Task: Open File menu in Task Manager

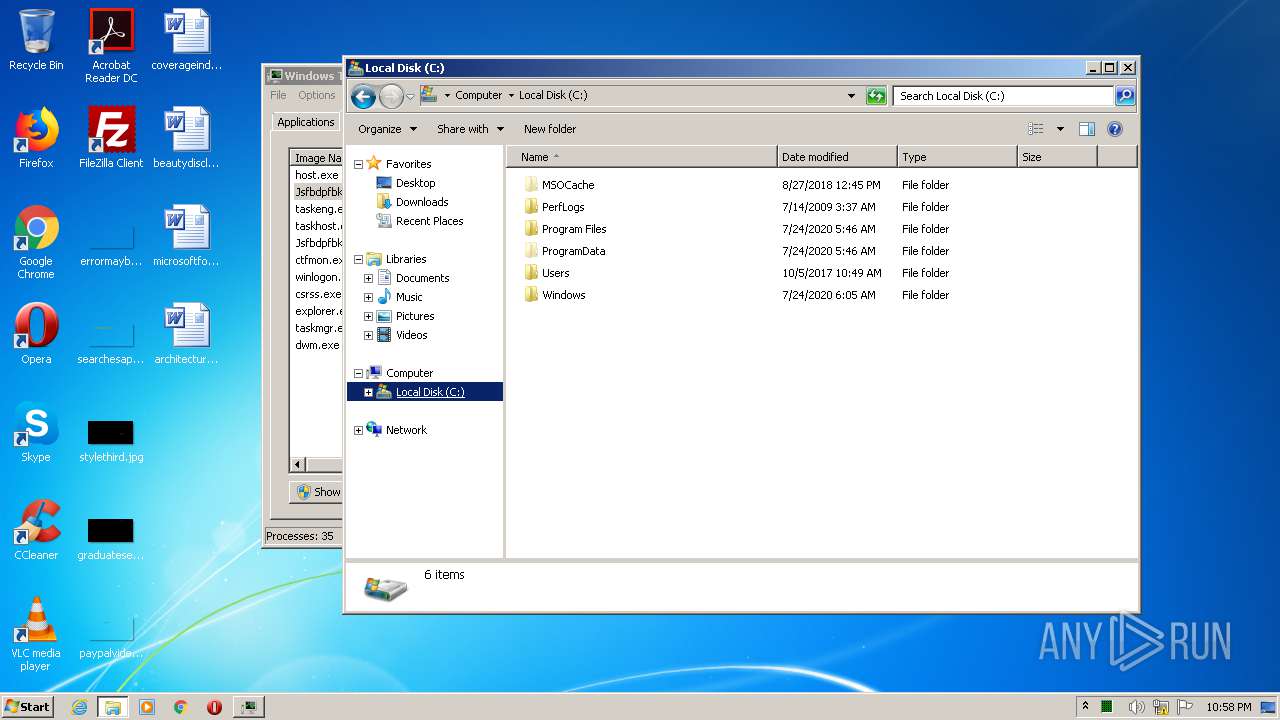Action: [x=278, y=95]
